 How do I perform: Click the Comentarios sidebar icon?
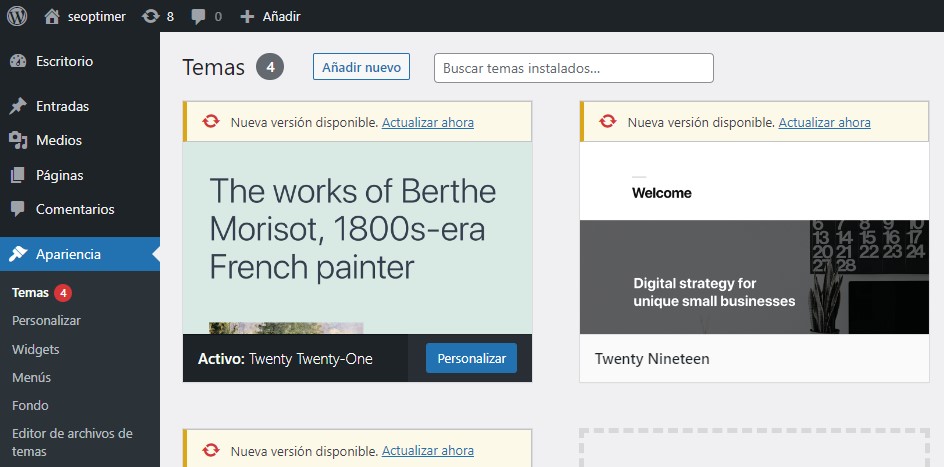pos(18,209)
